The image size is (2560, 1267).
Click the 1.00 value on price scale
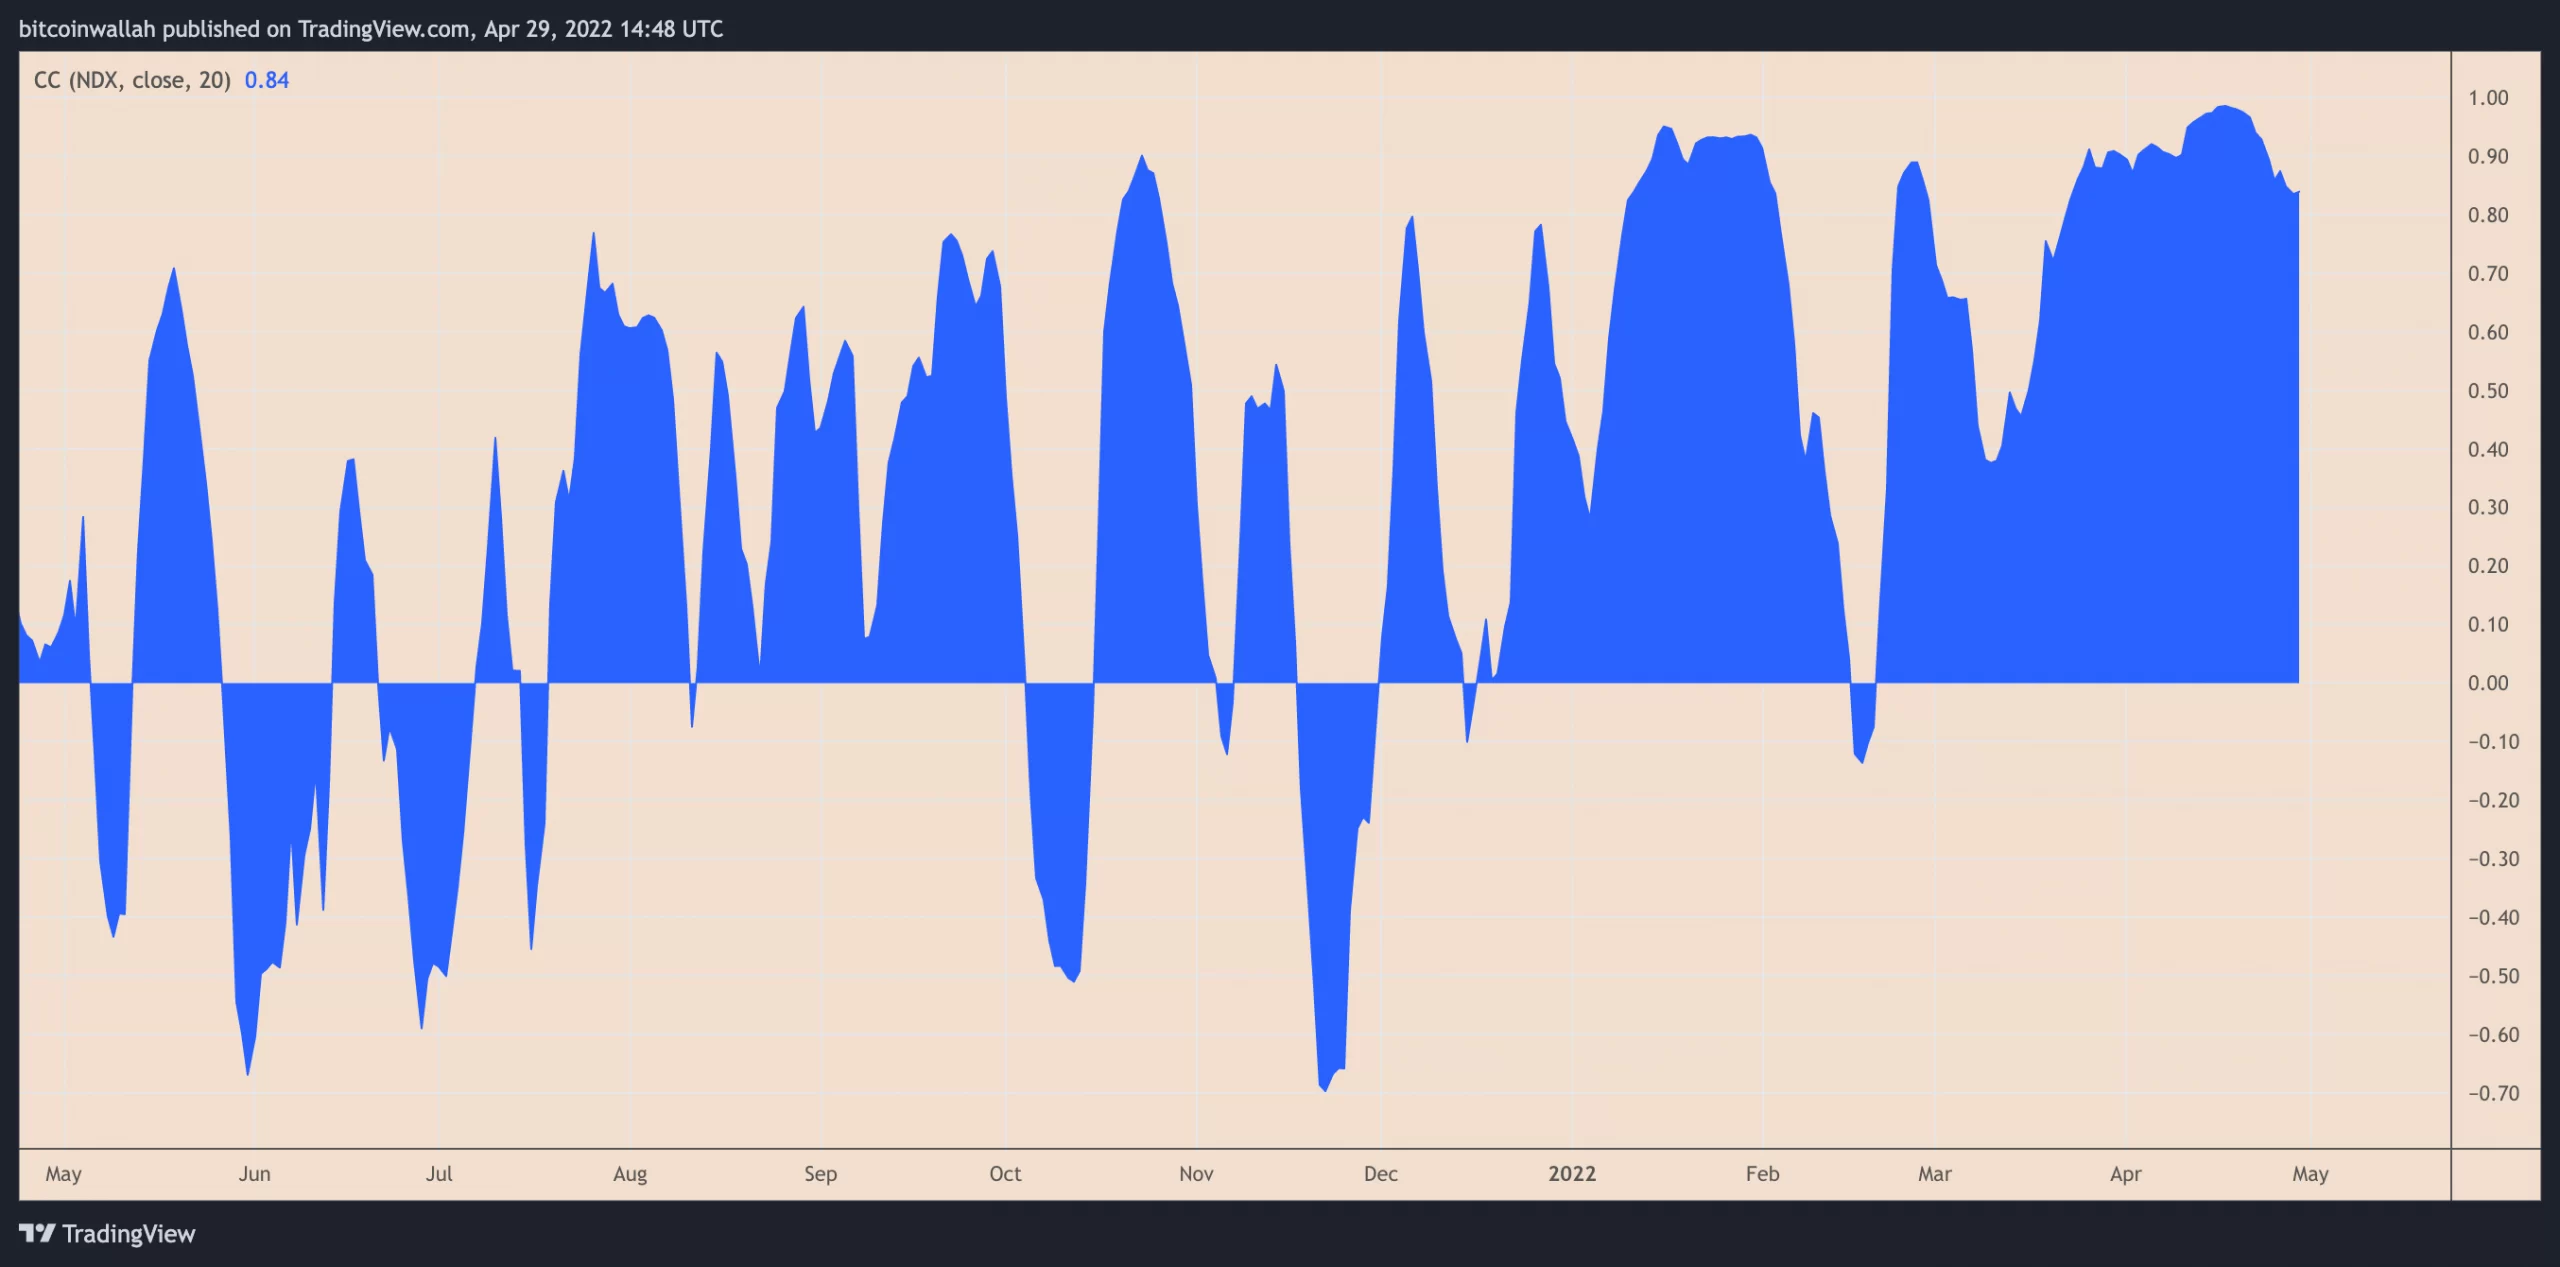(x=2488, y=98)
